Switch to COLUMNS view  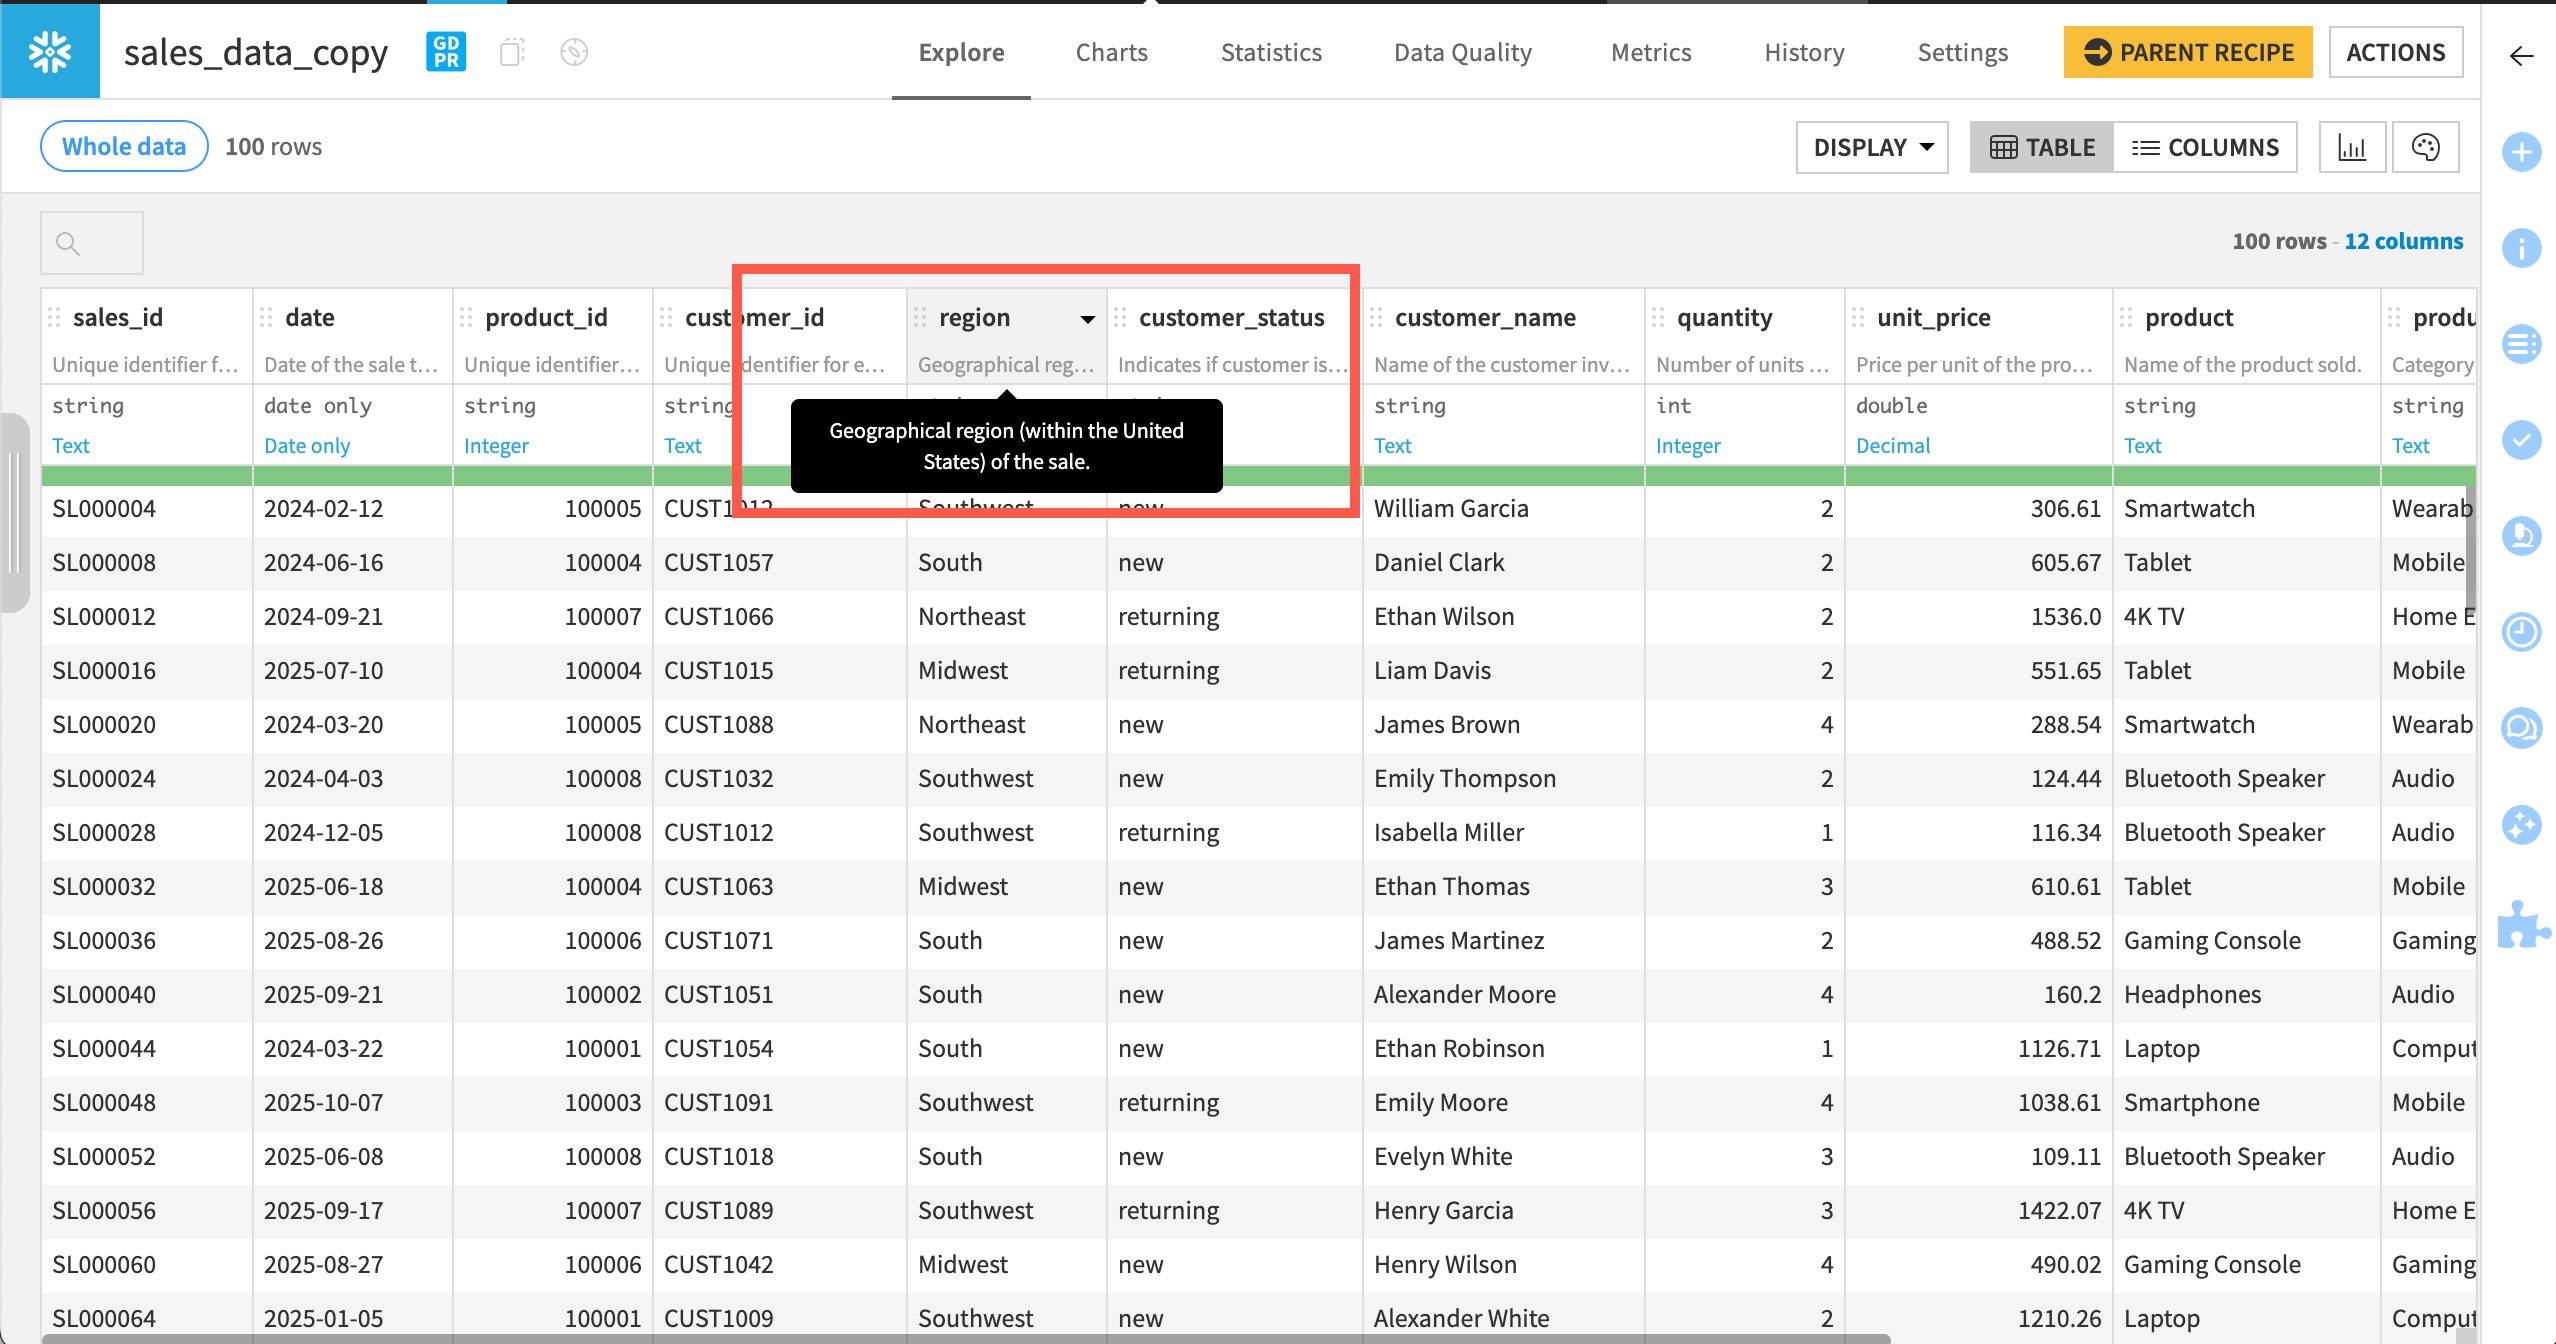pos(2206,146)
